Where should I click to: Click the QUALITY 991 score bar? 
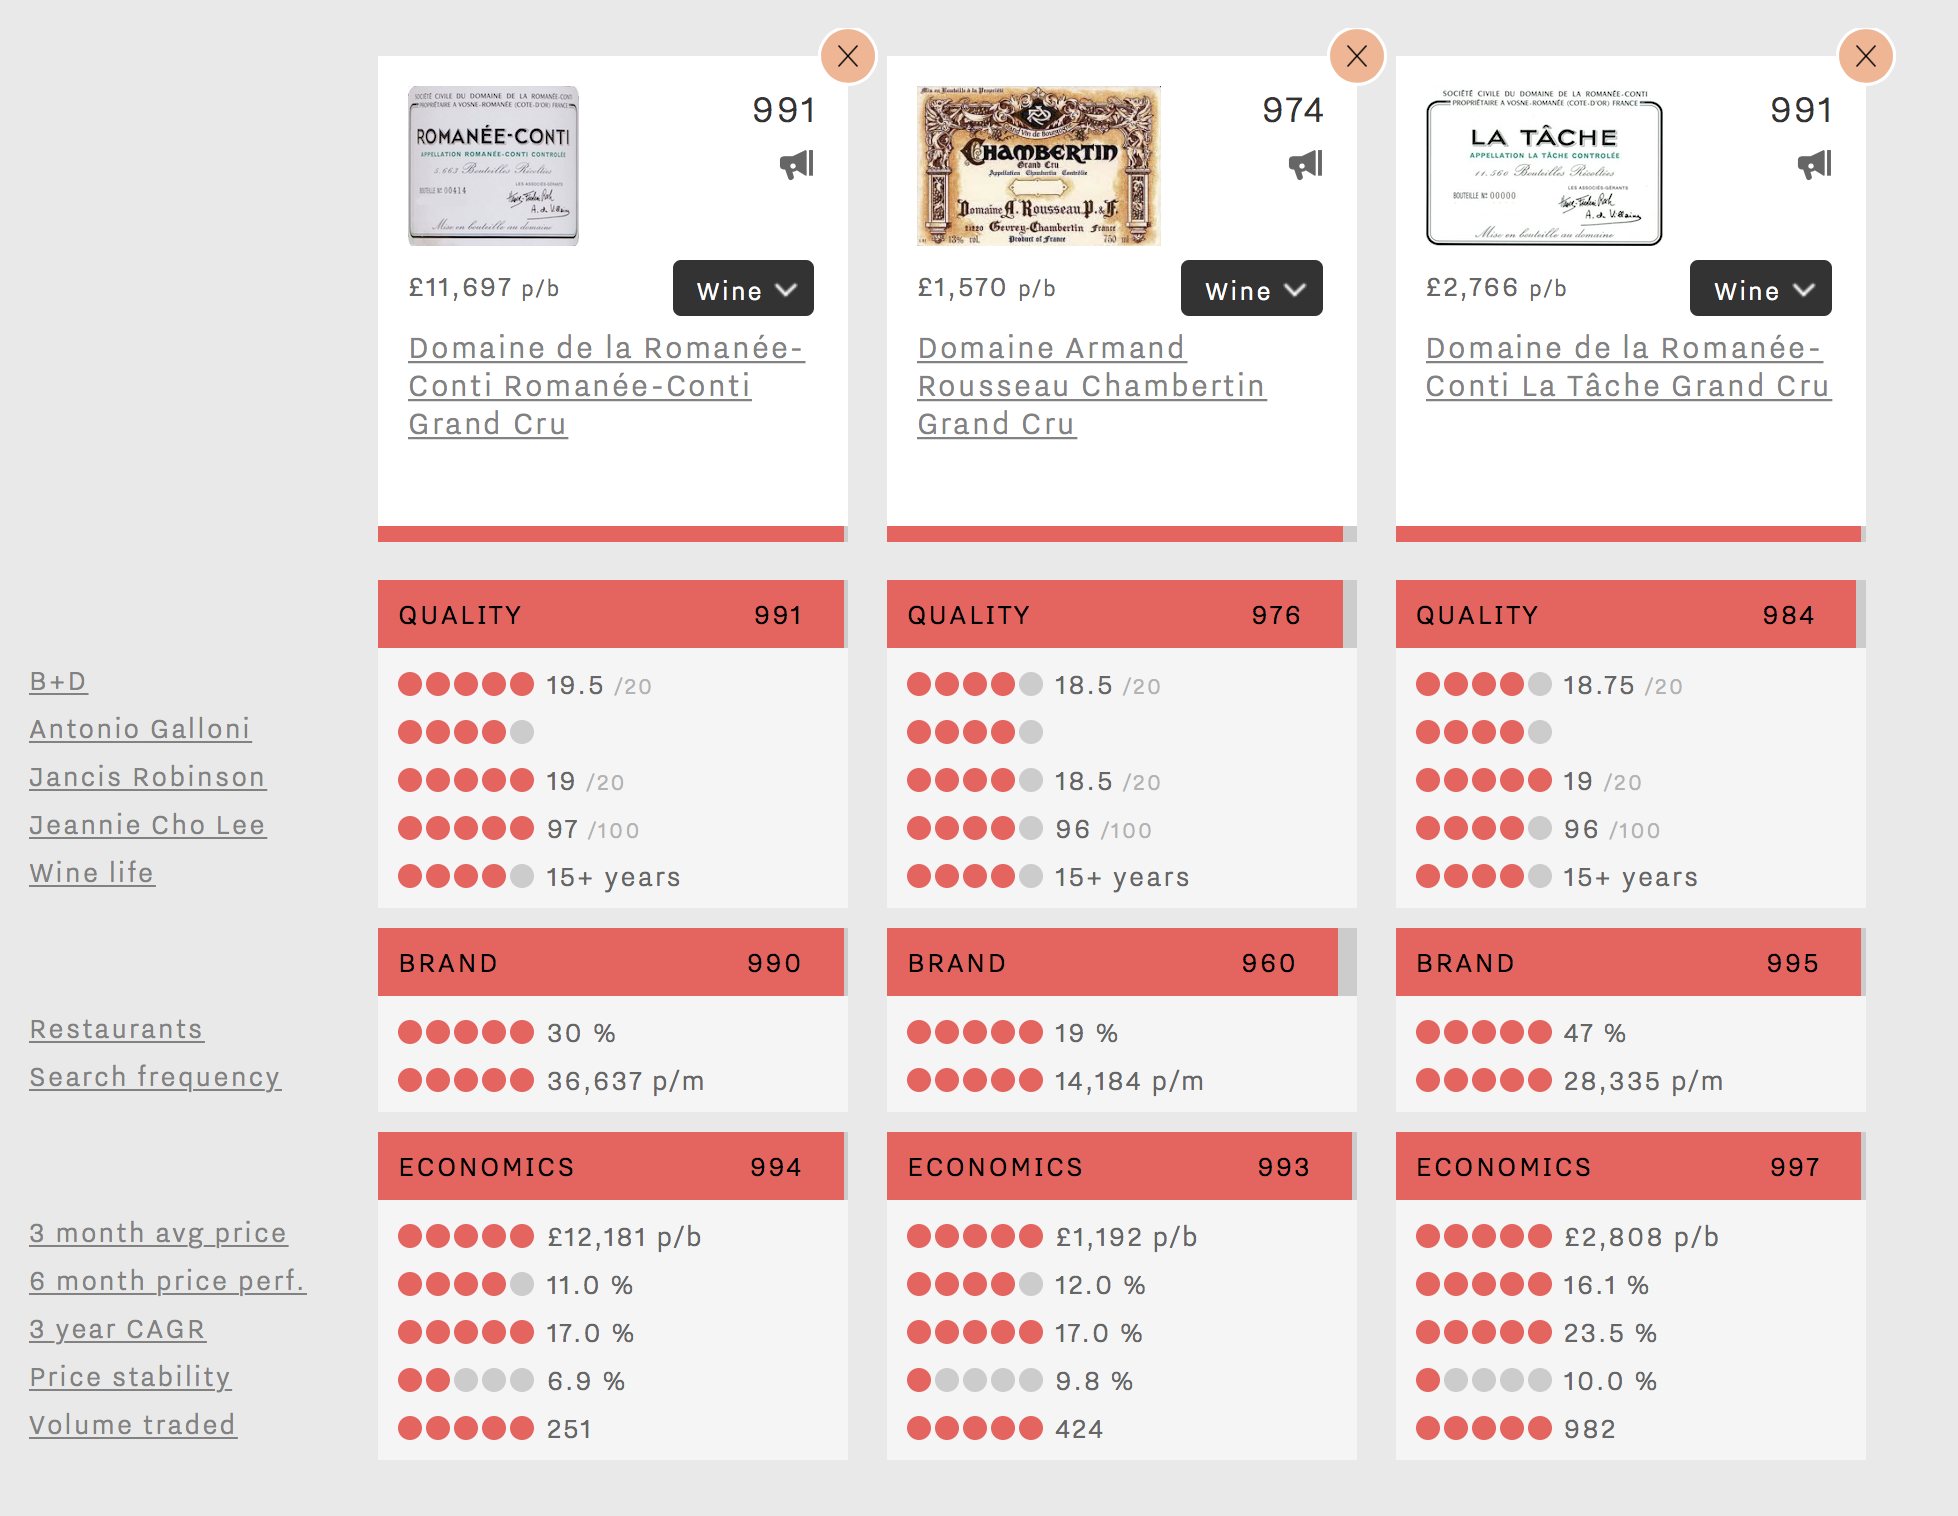point(612,614)
